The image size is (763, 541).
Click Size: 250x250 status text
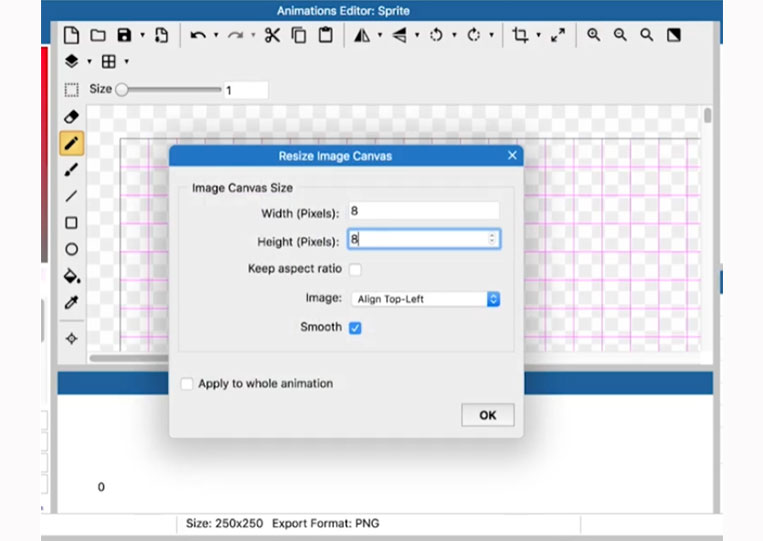(x=224, y=523)
